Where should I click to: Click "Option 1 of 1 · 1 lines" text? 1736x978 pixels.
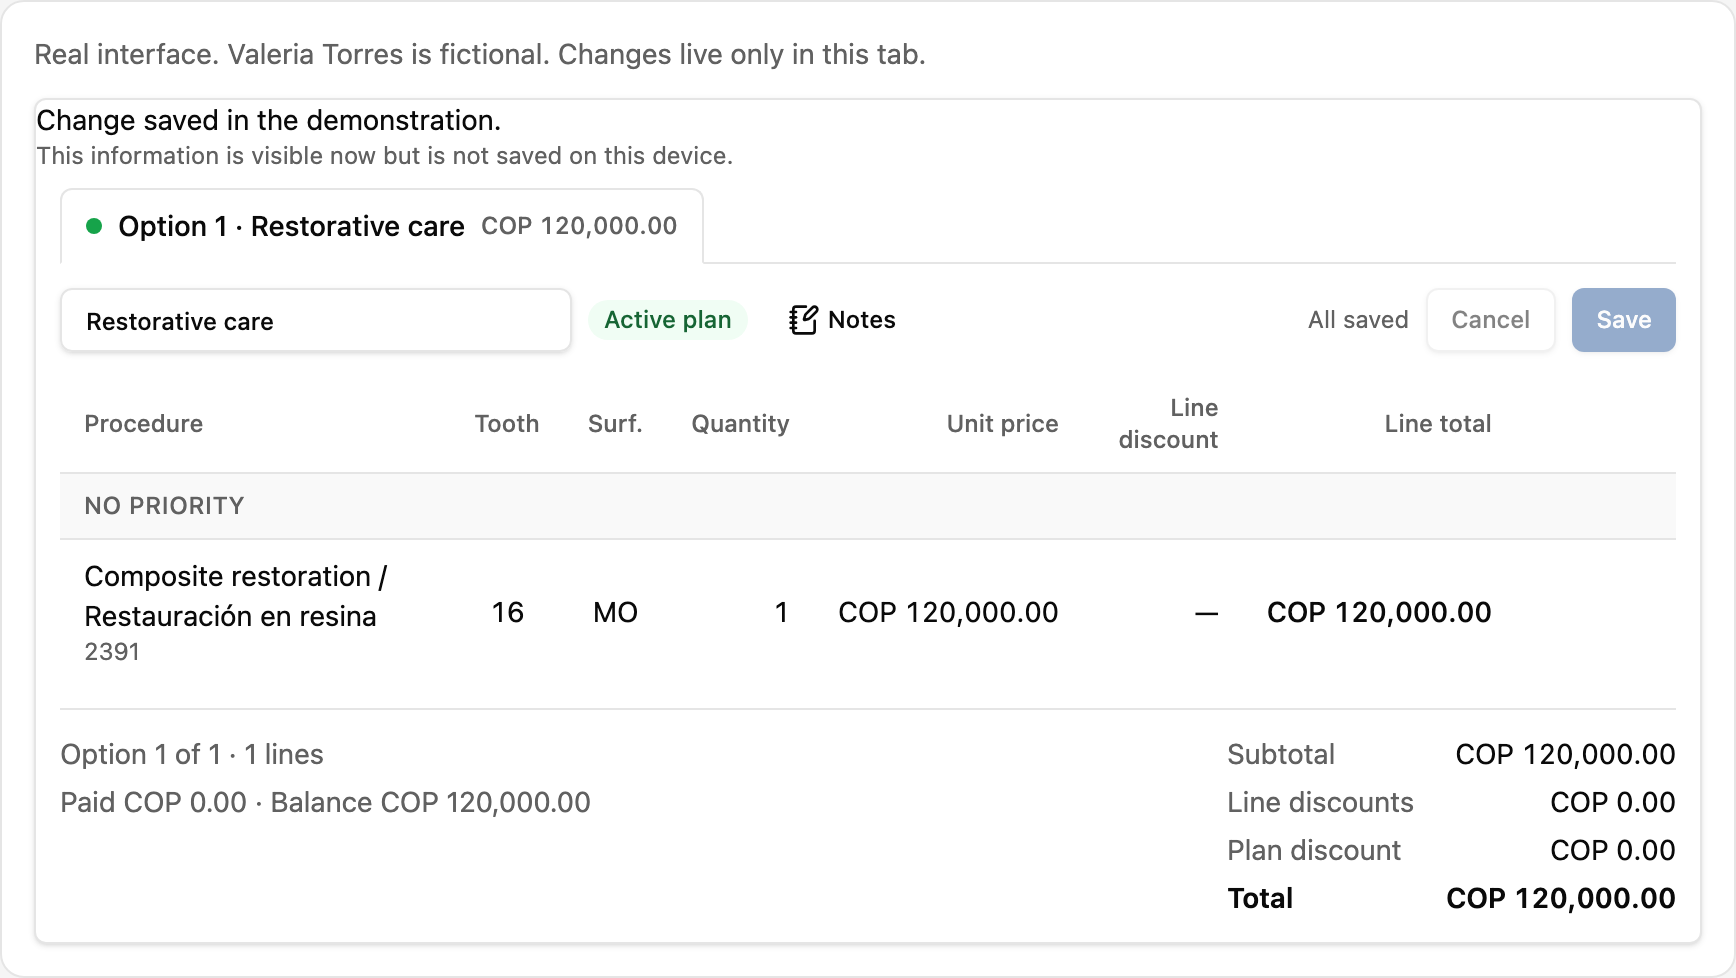[192, 754]
